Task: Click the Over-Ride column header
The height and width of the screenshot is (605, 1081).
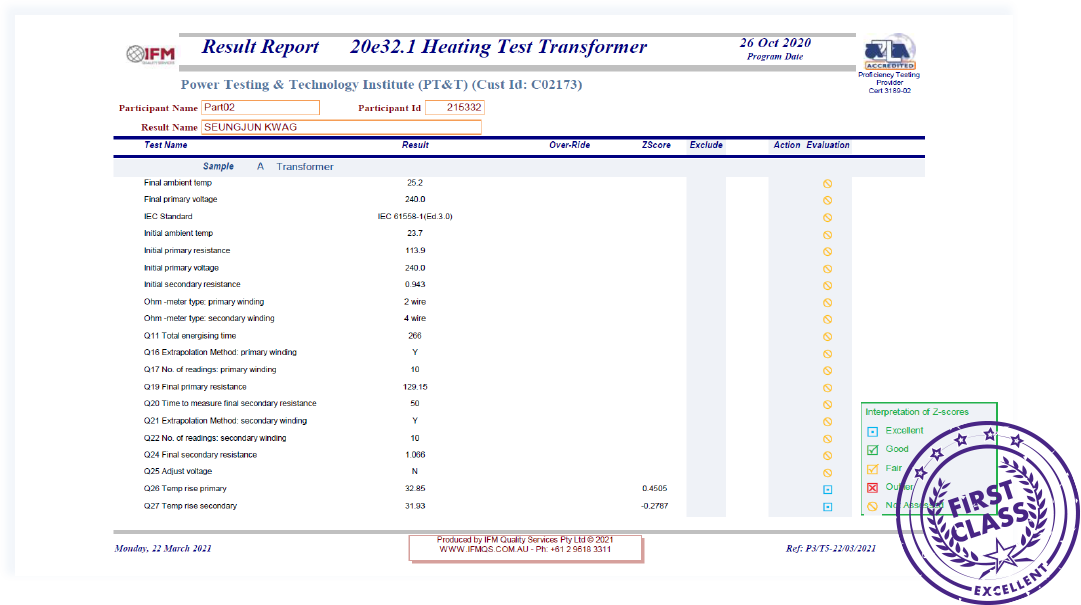Action: click(569, 145)
